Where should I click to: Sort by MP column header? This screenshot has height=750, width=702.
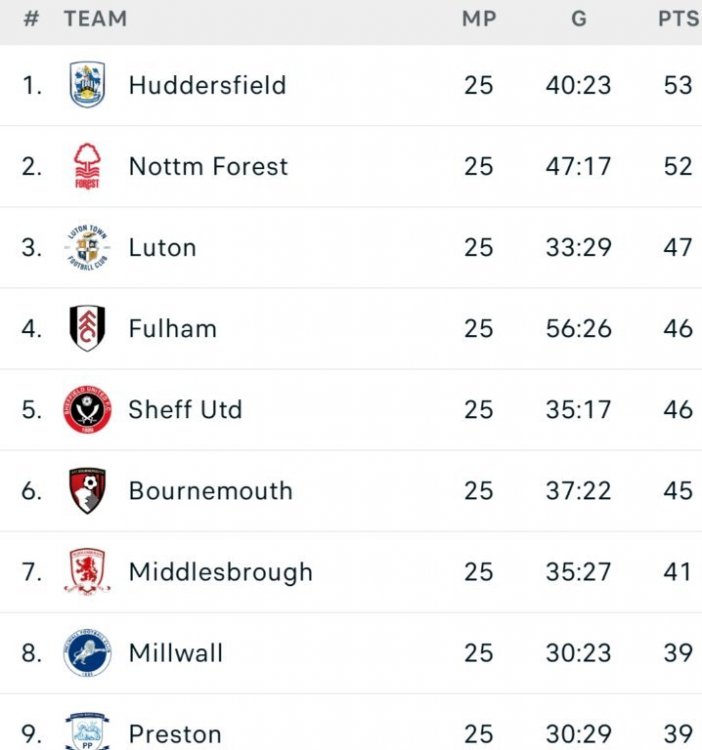point(479,19)
